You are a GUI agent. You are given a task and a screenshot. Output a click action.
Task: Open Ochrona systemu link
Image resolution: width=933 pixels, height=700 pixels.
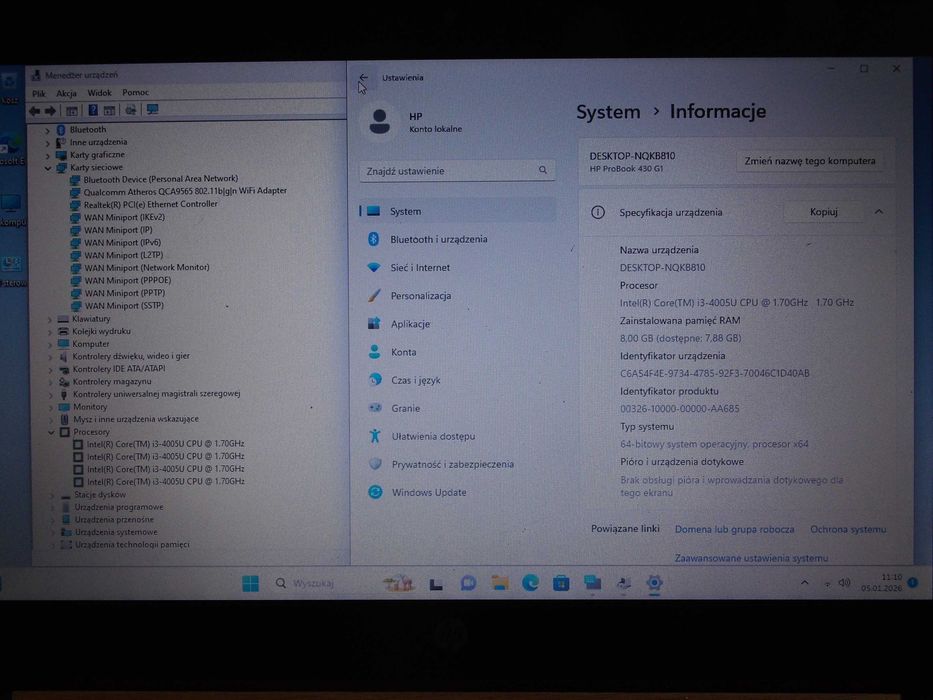848,529
